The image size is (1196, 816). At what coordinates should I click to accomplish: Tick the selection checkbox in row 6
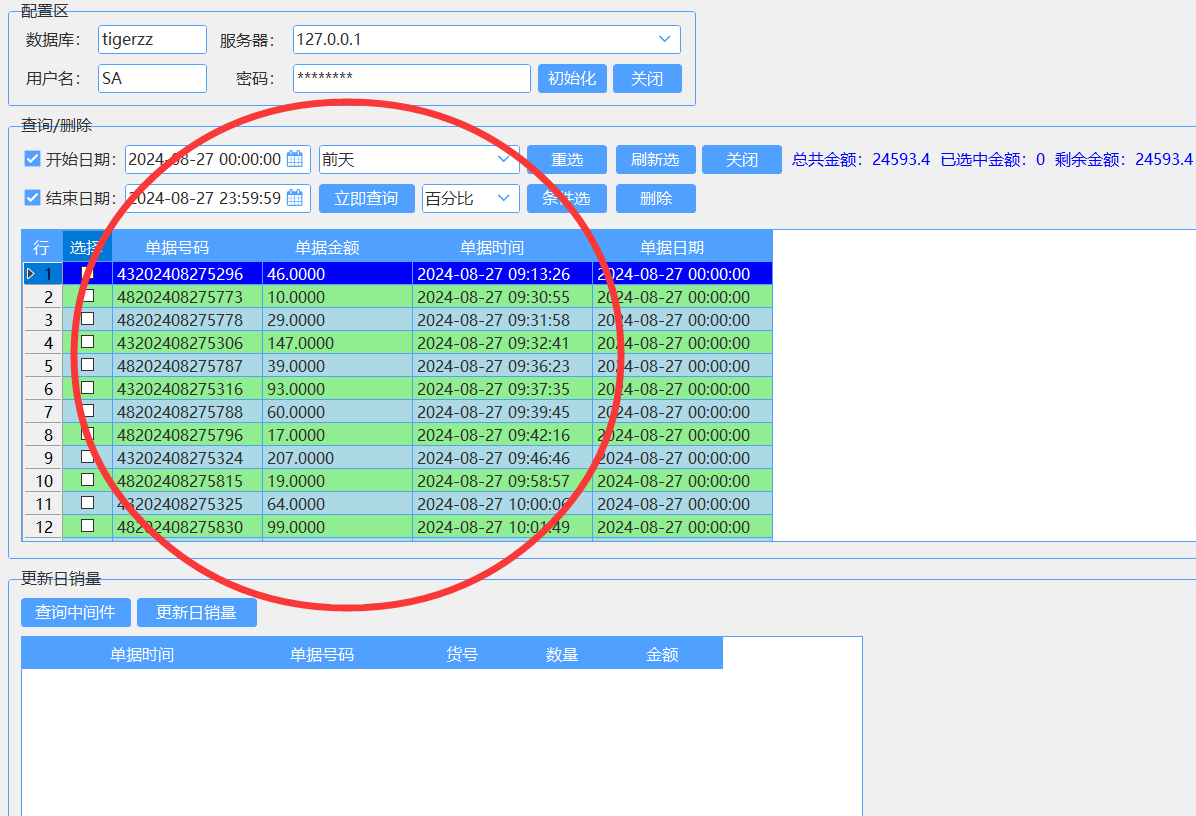coord(87,388)
